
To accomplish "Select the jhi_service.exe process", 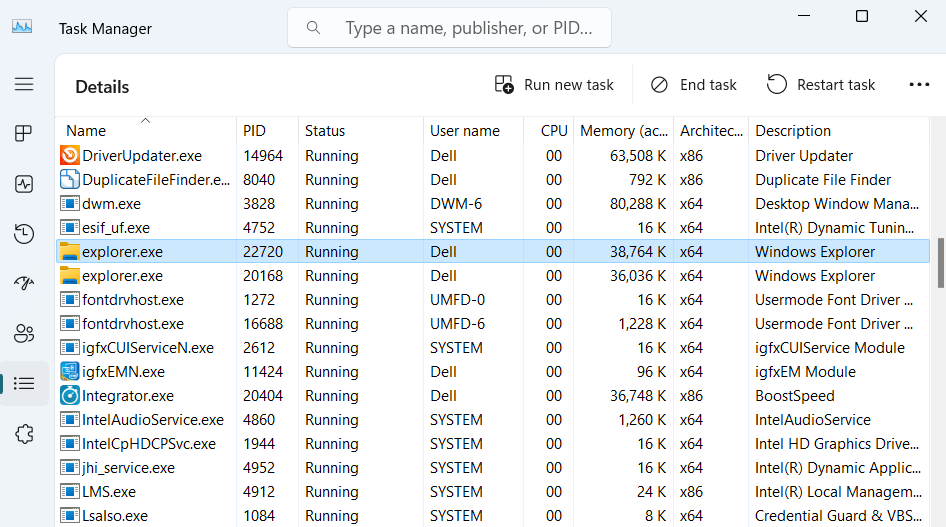I will coord(493,468).
